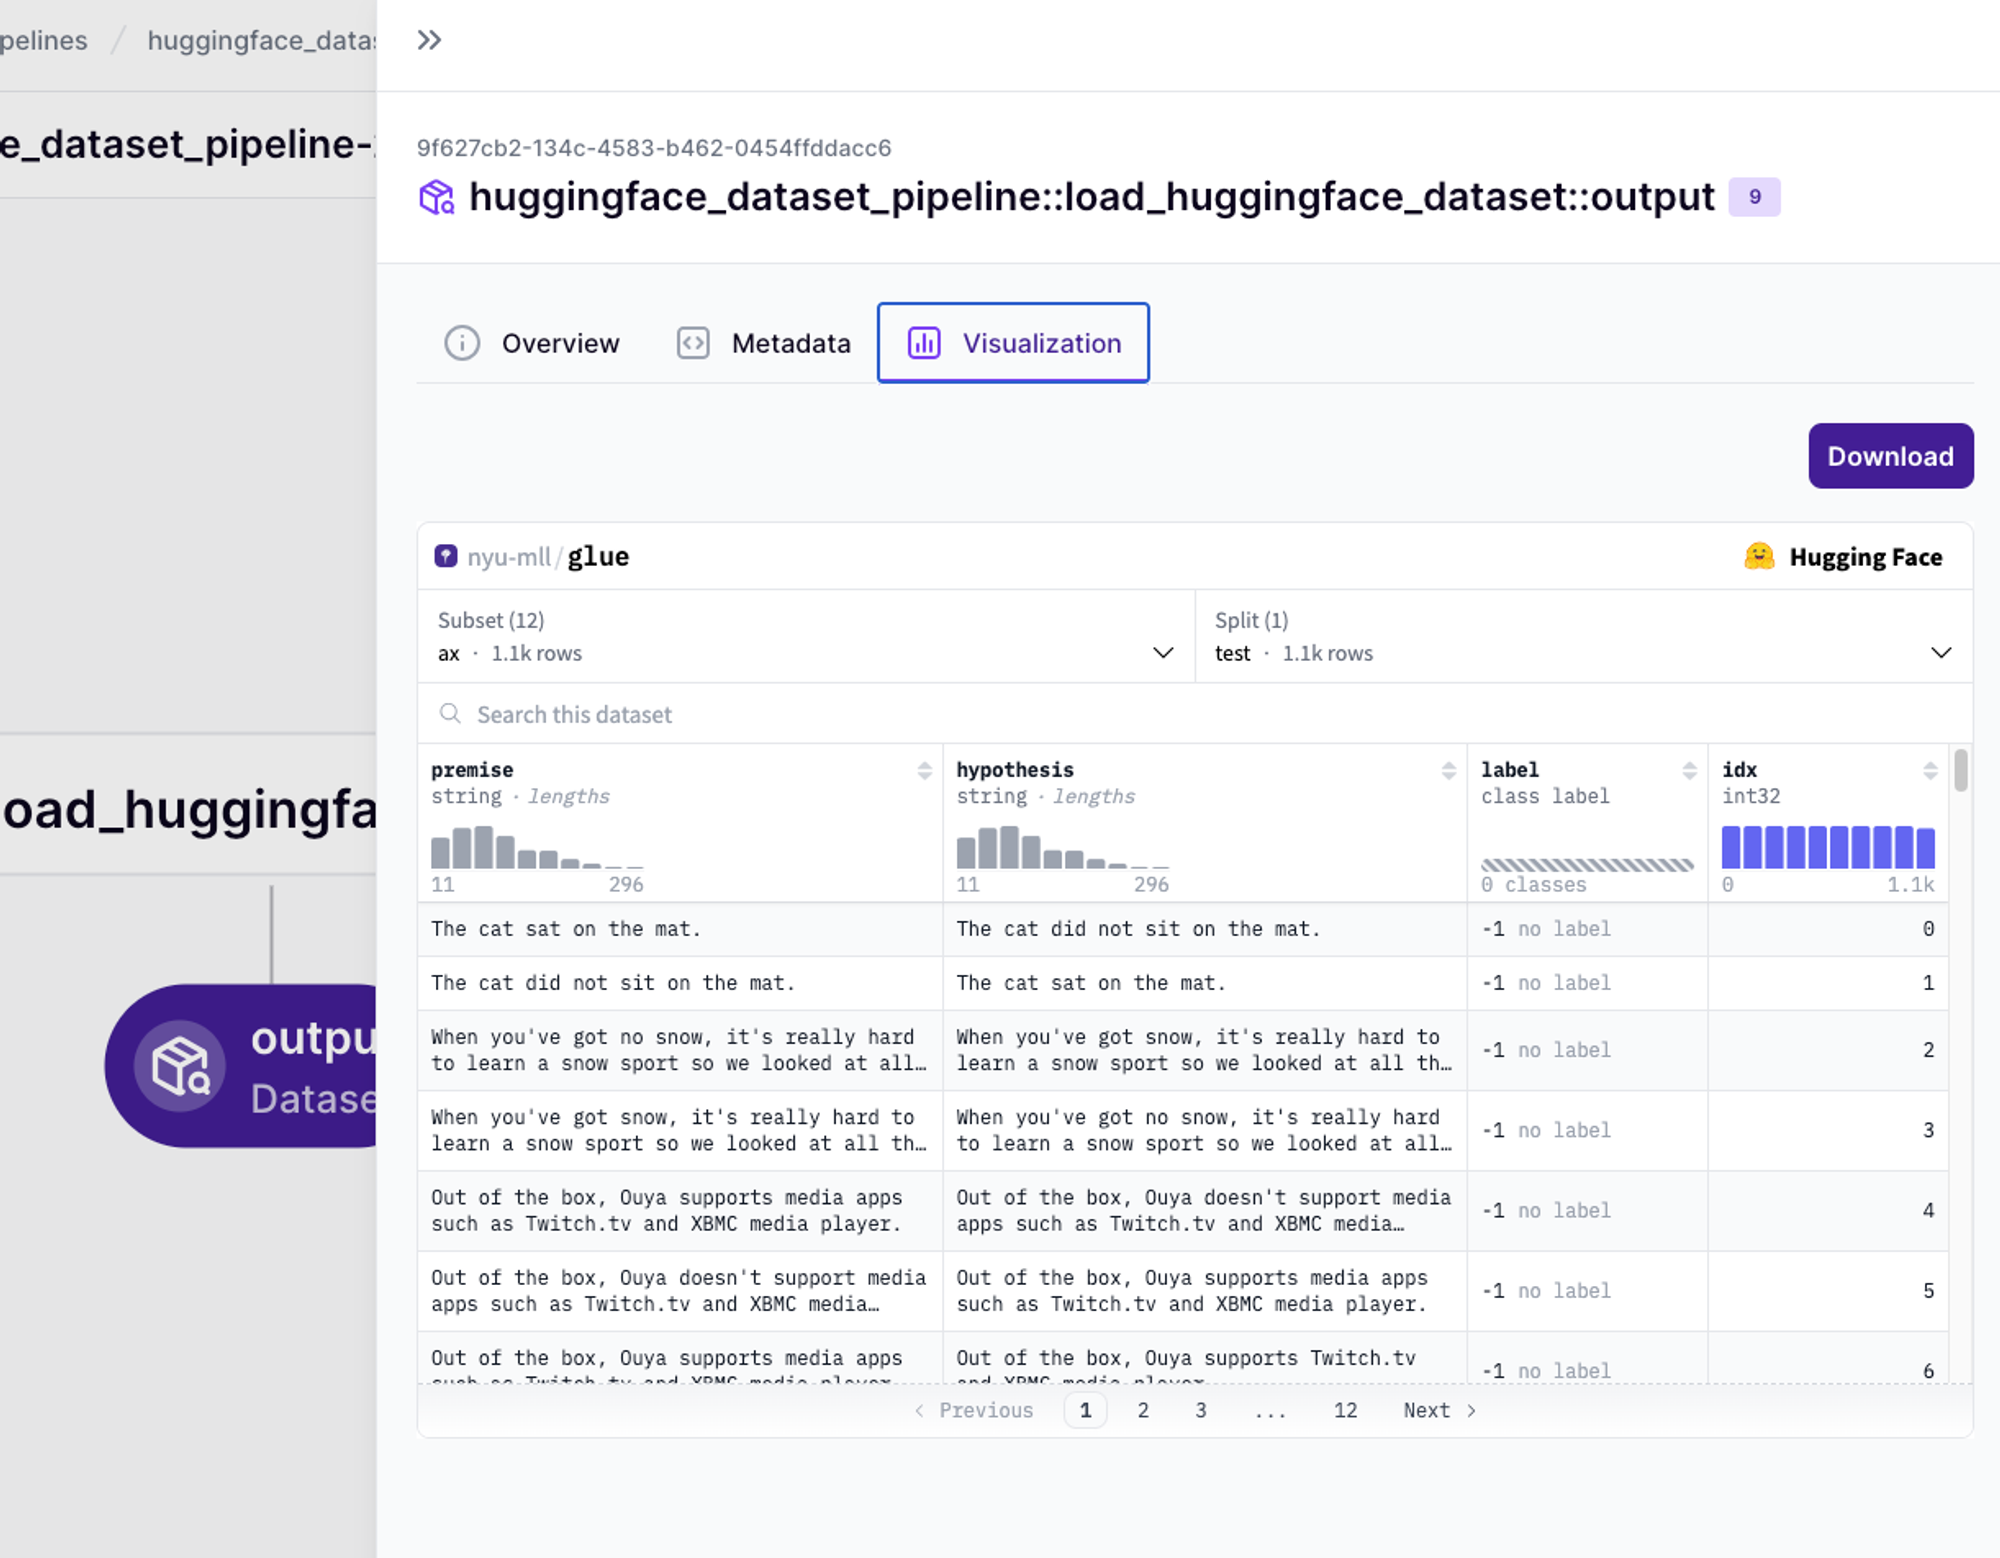Sort by hypothesis column arrows
The height and width of the screenshot is (1558, 2000).
pyautogui.click(x=1448, y=770)
